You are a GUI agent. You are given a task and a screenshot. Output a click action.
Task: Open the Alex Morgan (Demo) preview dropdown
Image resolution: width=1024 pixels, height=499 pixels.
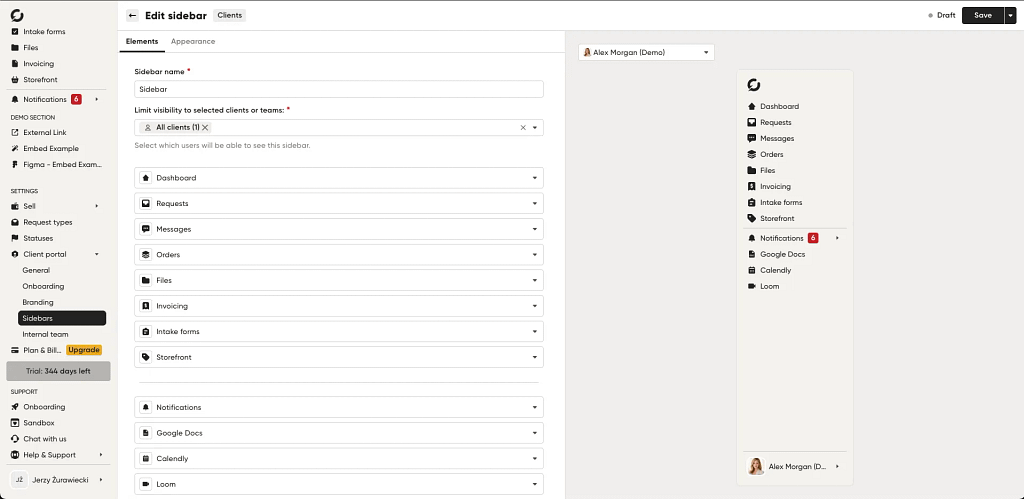[646, 52]
